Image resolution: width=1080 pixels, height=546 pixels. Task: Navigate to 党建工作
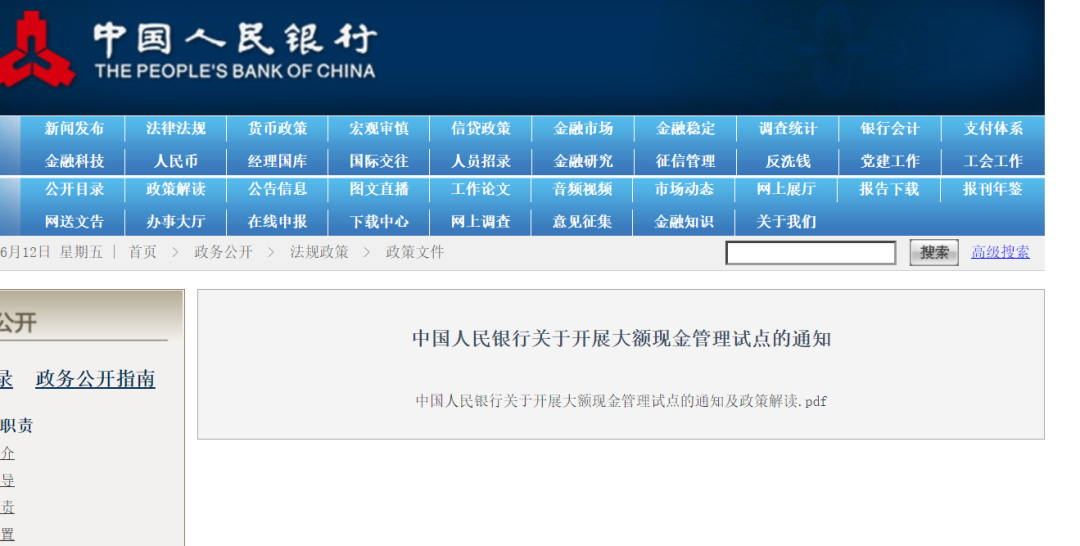pos(890,161)
